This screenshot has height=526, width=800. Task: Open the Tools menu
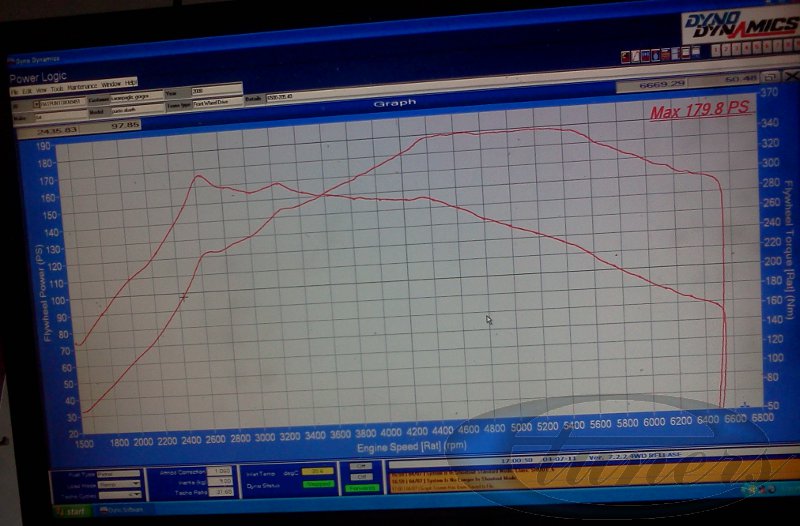pos(57,87)
